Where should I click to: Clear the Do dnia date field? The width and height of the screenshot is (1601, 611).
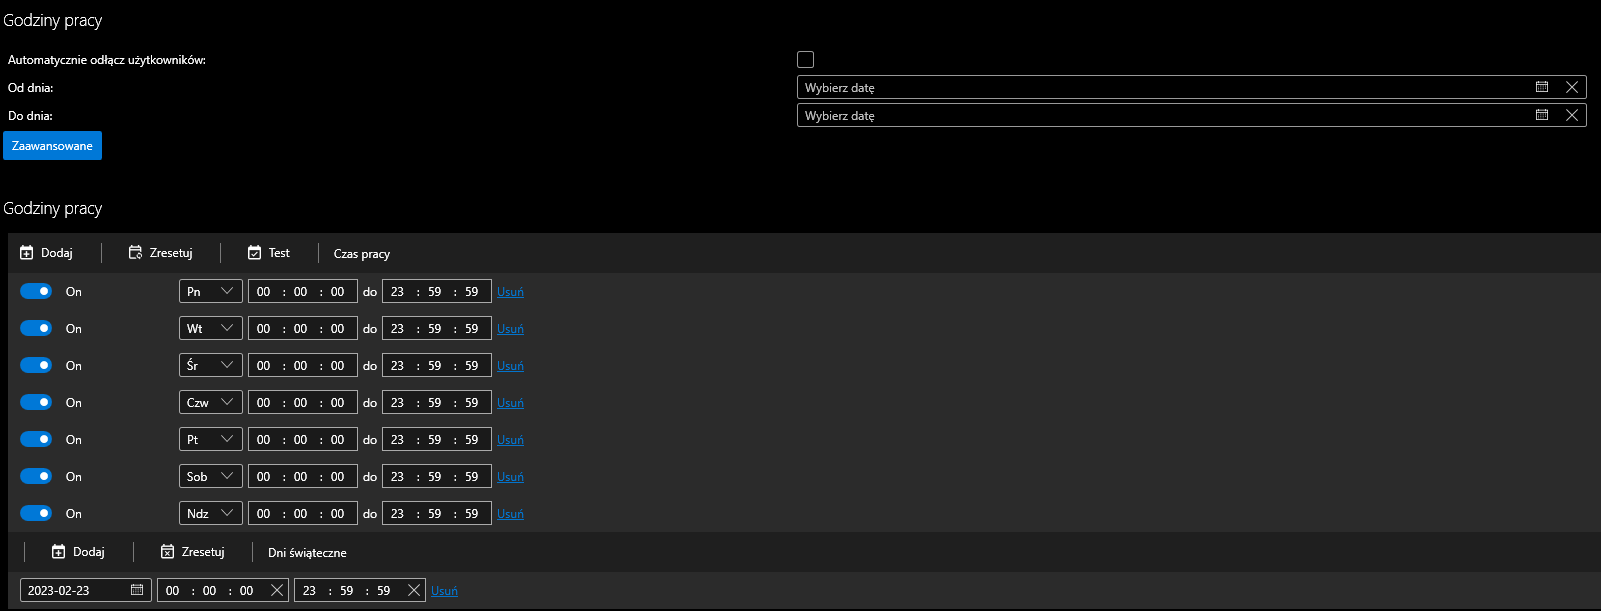(1572, 115)
